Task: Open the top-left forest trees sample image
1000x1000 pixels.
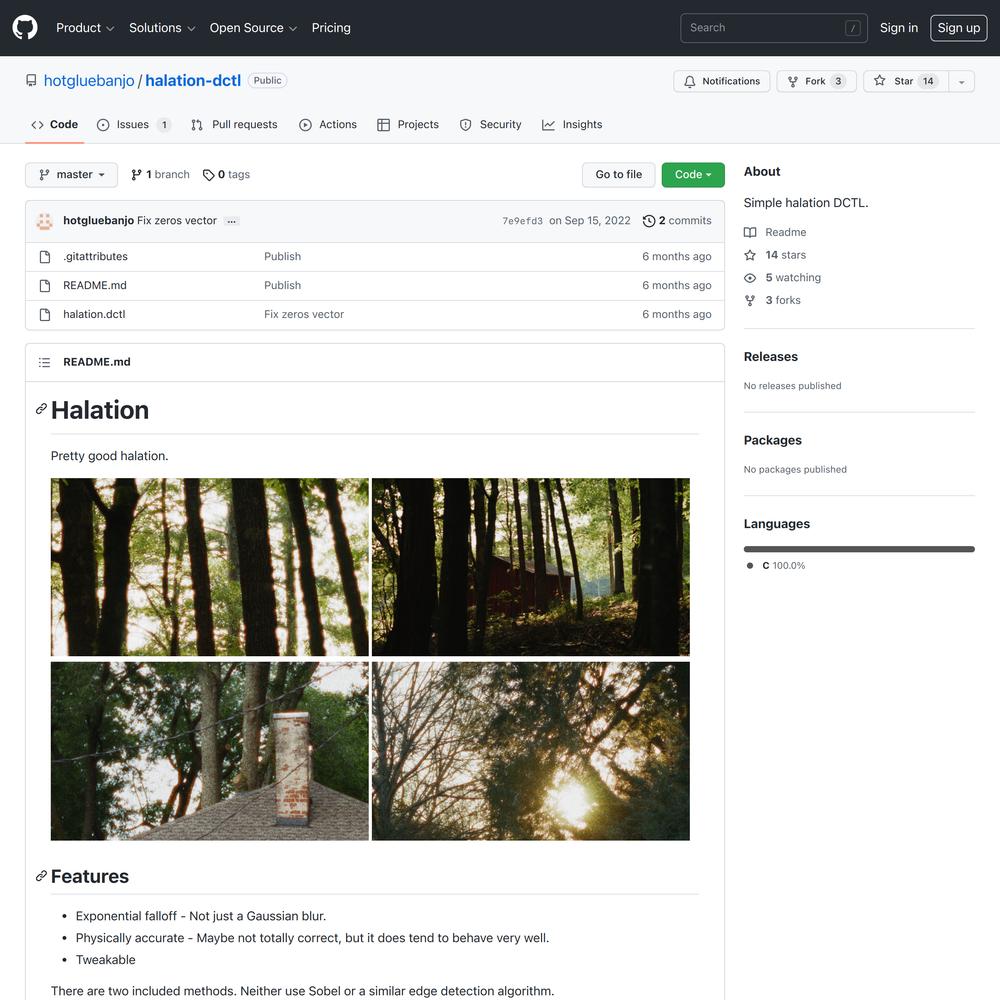Action: coord(210,567)
